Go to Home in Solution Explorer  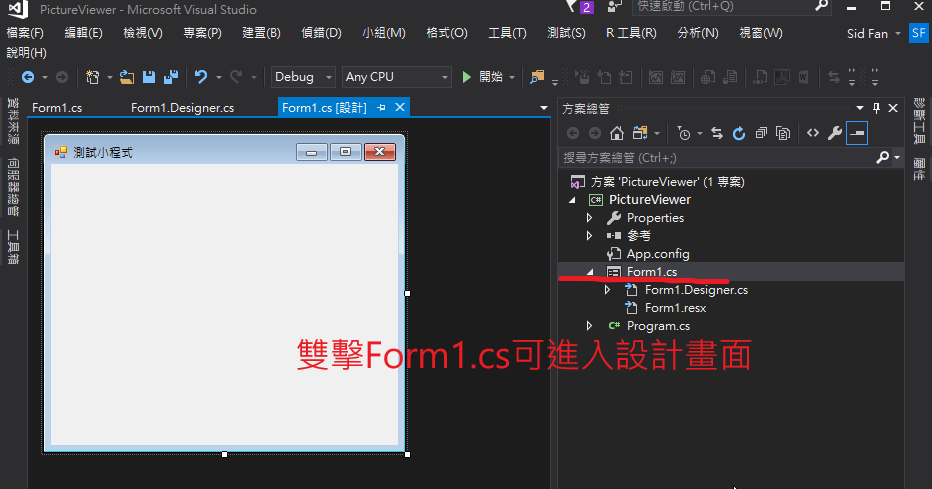point(617,133)
